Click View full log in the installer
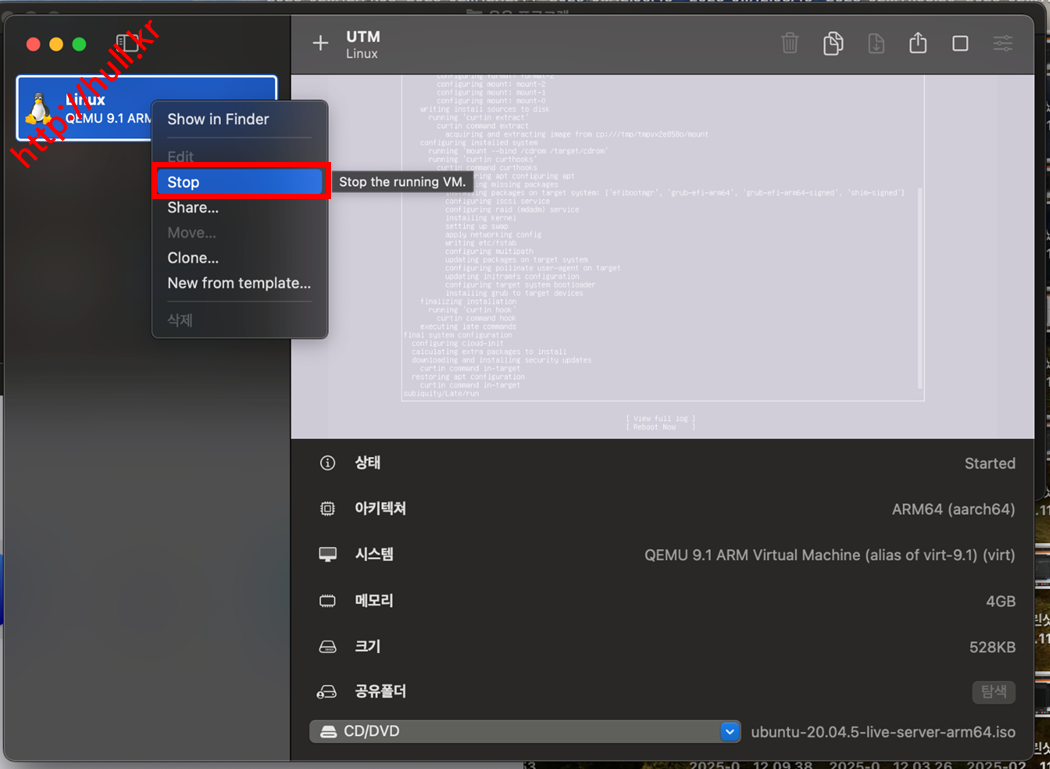Screen dimensions: 1050x769 point(660,419)
